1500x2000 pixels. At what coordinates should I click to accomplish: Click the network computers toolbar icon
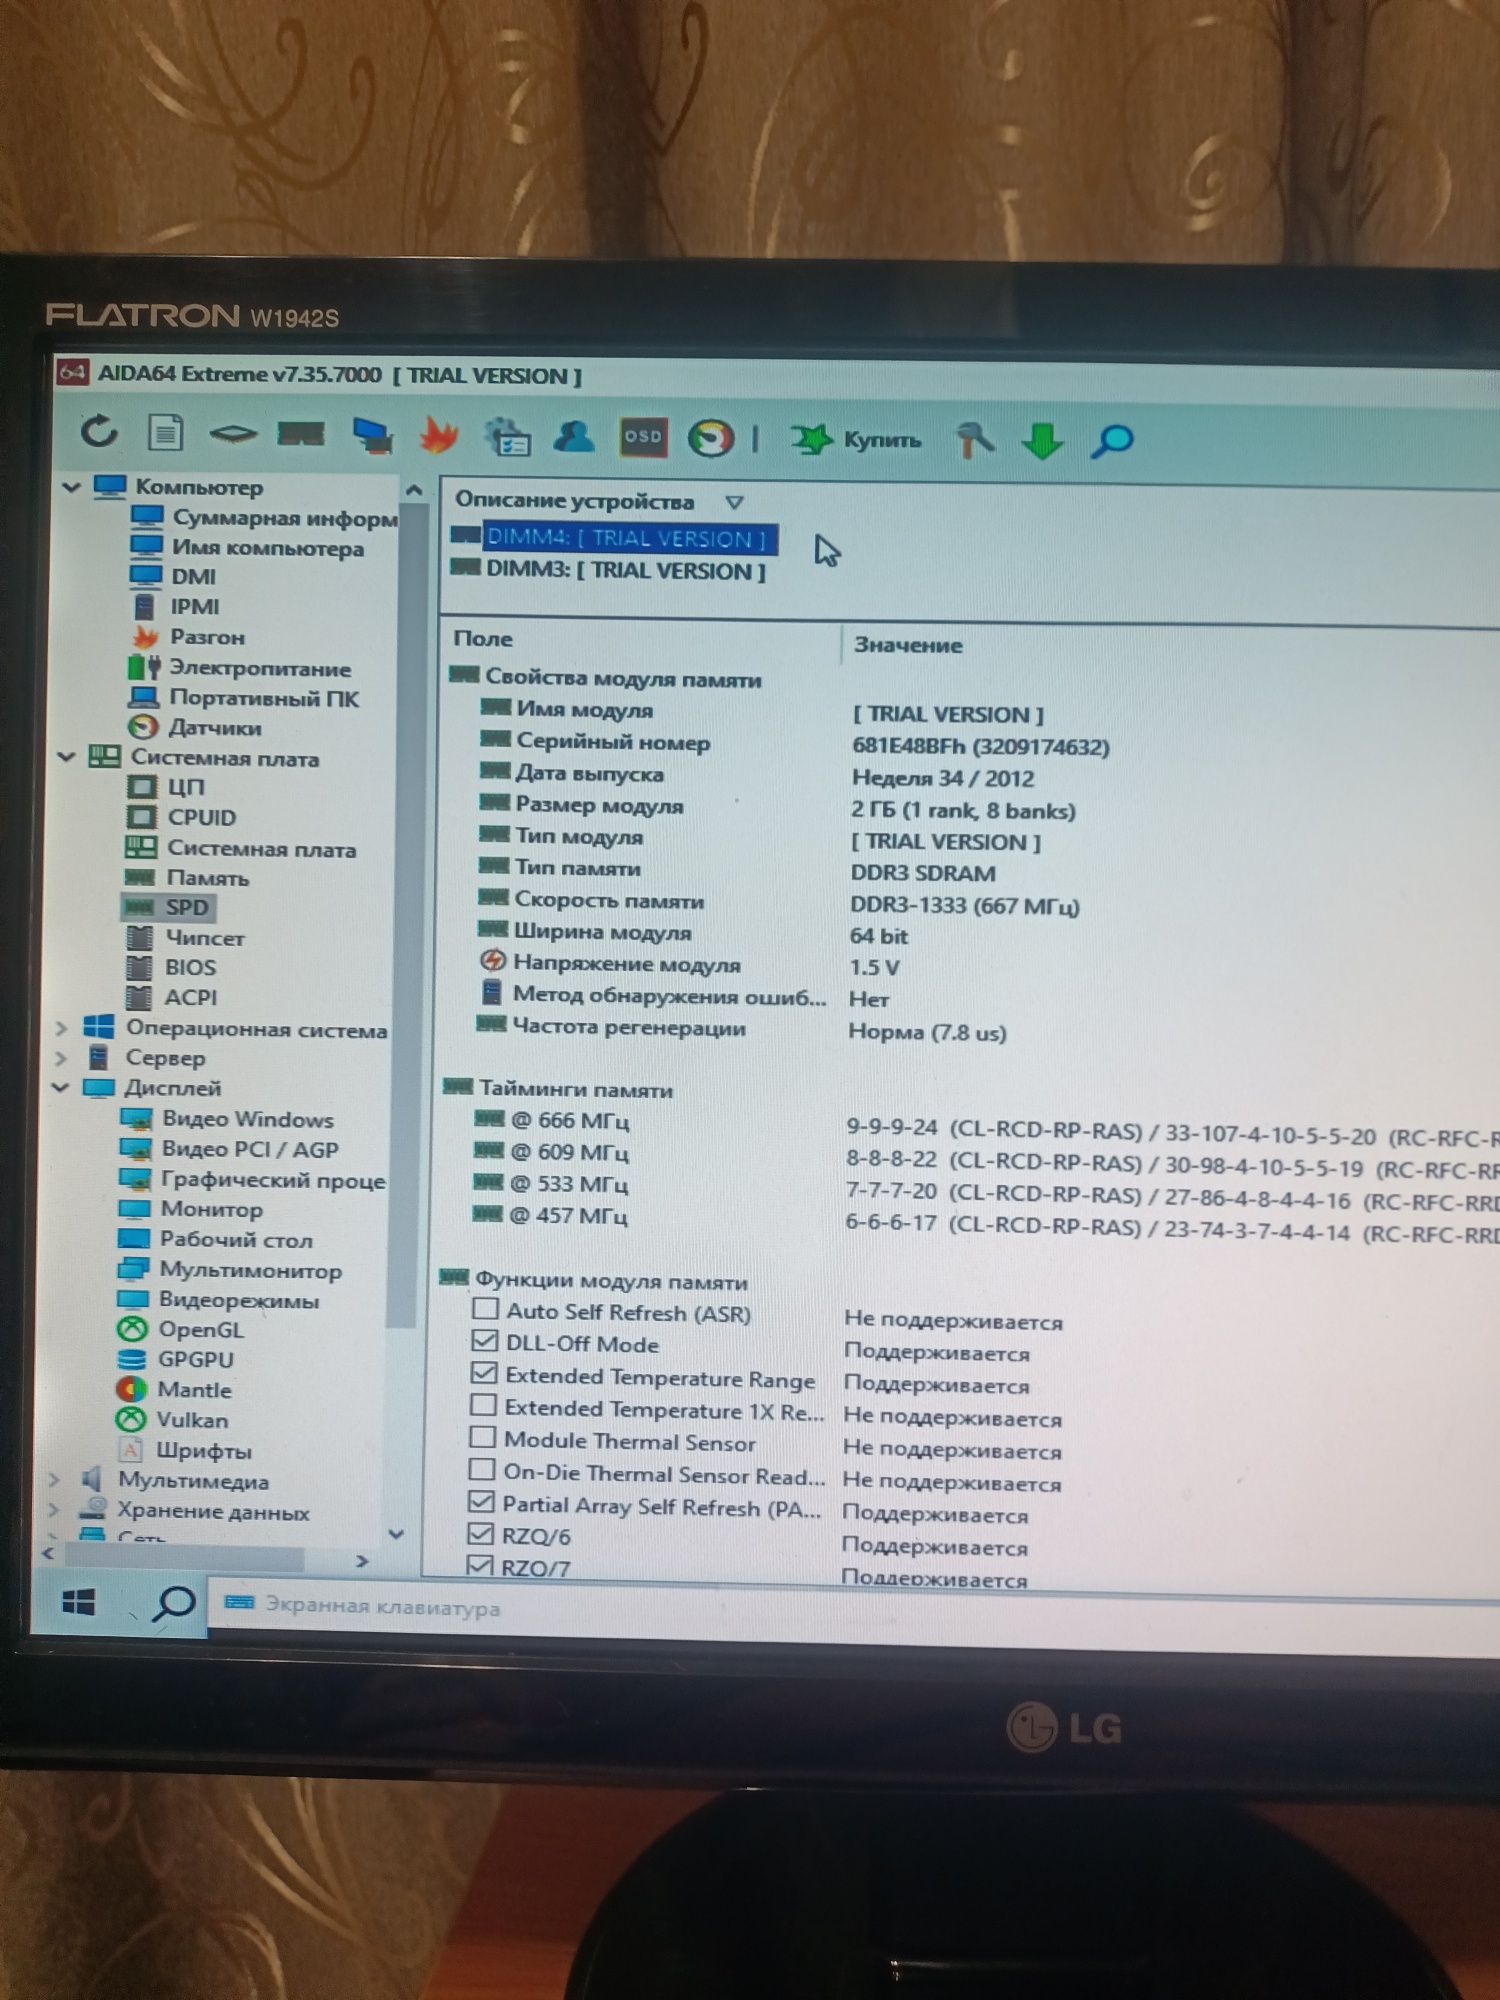[373, 435]
